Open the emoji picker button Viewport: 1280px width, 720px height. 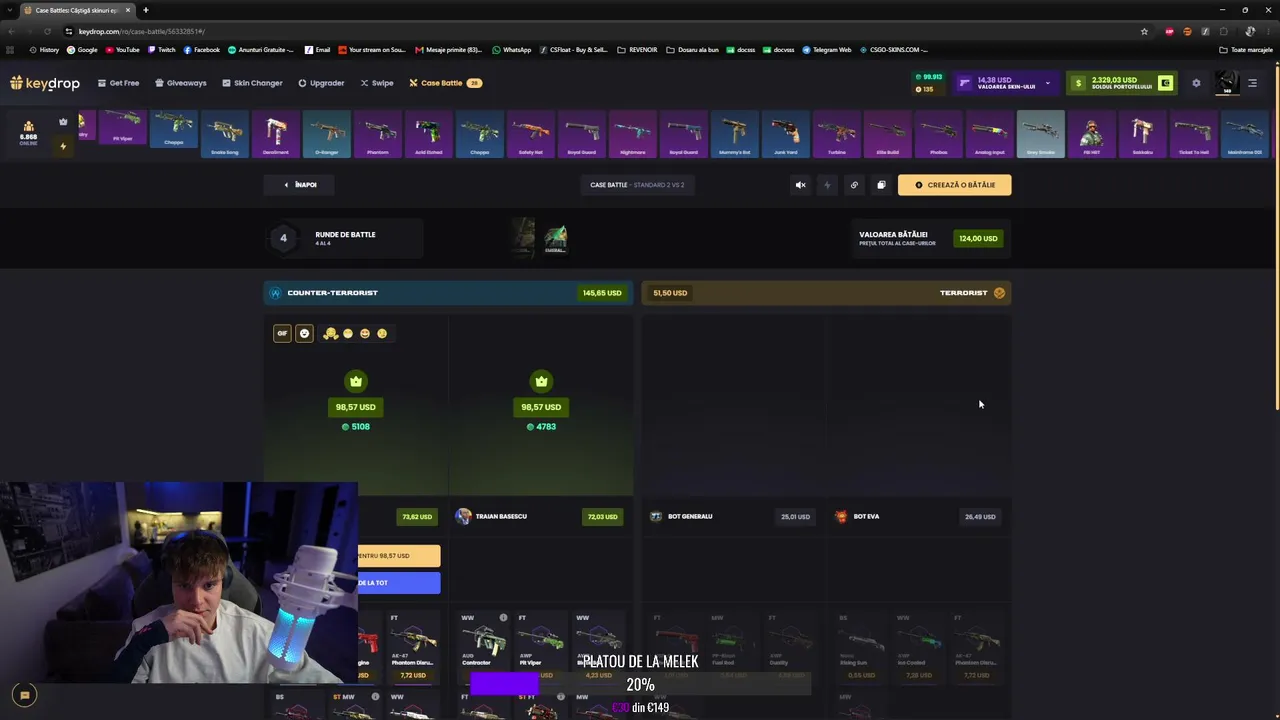[305, 333]
